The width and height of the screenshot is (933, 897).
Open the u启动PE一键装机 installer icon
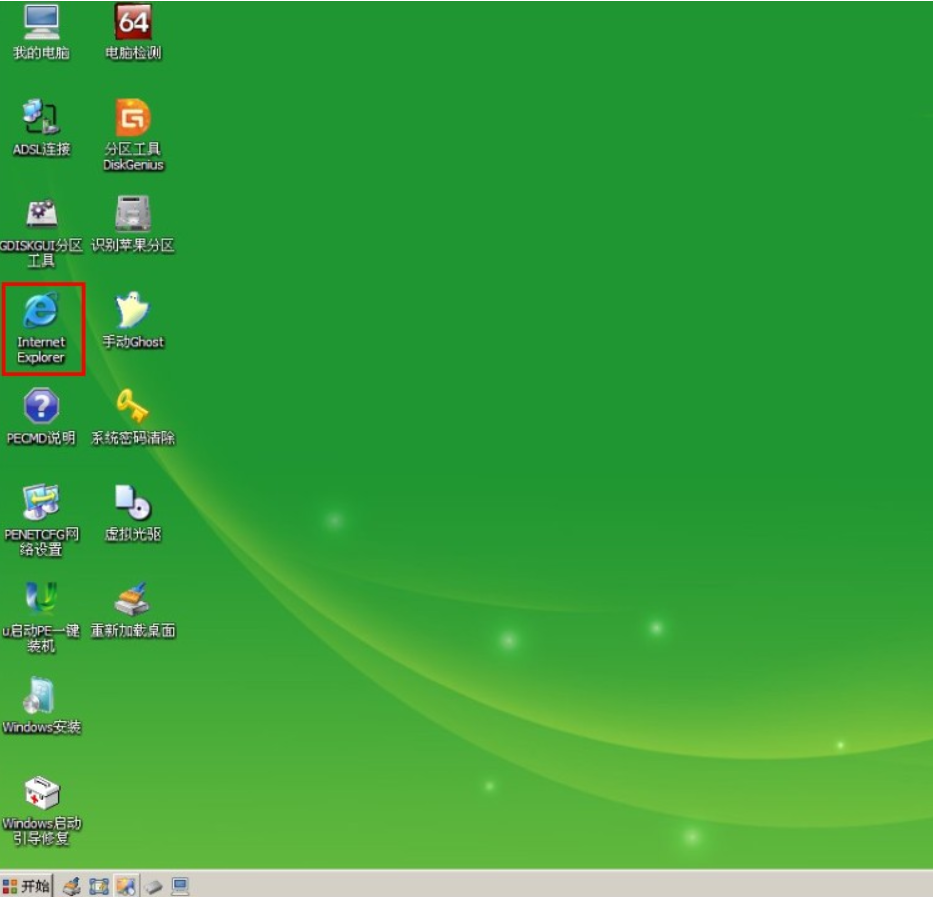click(x=41, y=599)
